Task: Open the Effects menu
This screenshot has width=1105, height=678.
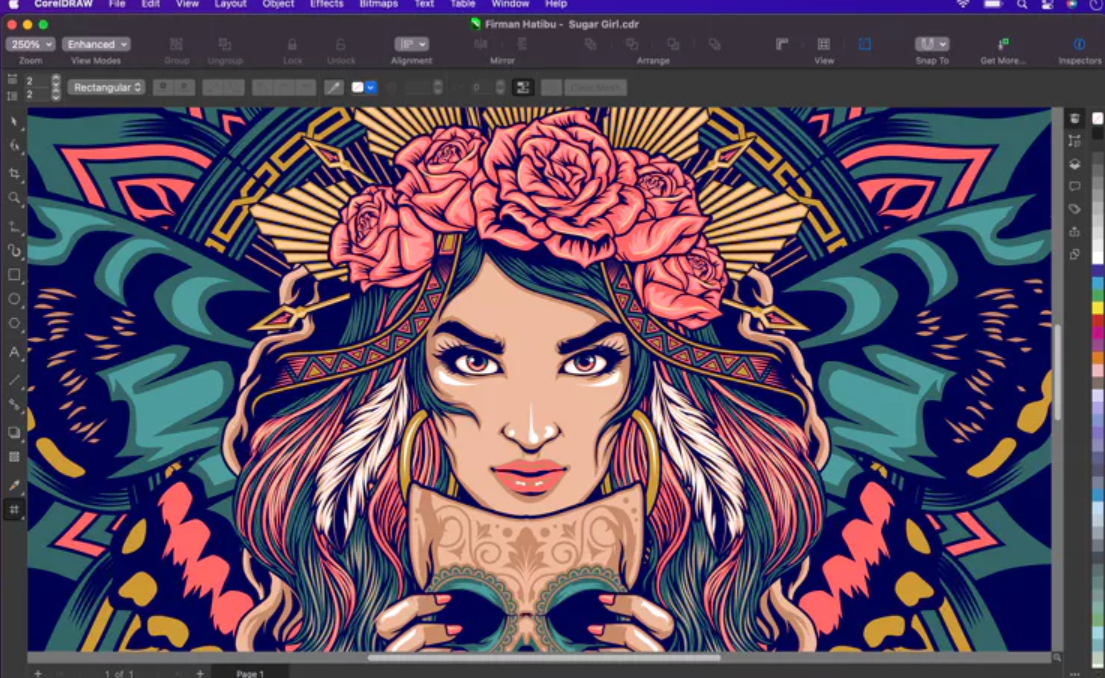Action: (x=327, y=4)
